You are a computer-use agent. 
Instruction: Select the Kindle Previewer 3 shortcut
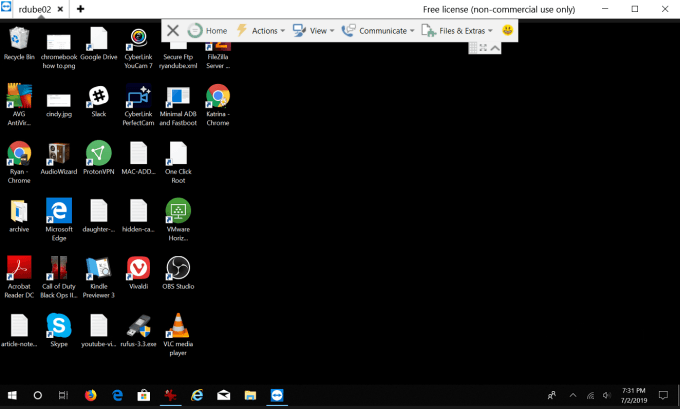click(x=98, y=277)
